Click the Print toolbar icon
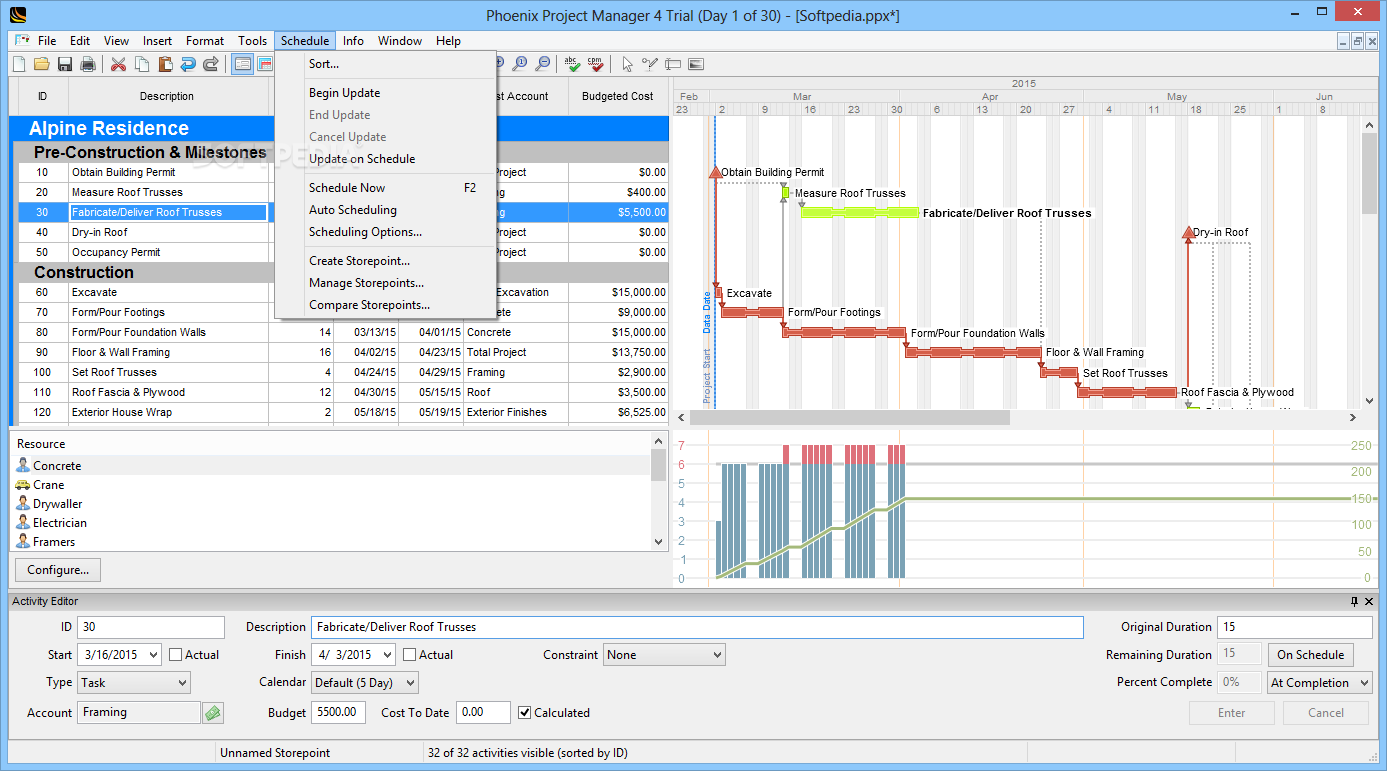The height and width of the screenshot is (771, 1387). click(x=88, y=64)
